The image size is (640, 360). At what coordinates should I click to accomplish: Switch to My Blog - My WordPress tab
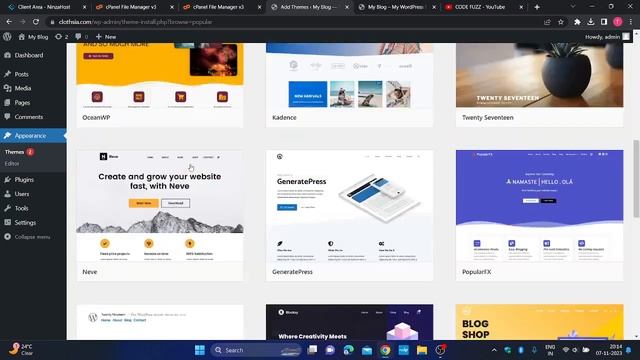pyautogui.click(x=395, y=7)
